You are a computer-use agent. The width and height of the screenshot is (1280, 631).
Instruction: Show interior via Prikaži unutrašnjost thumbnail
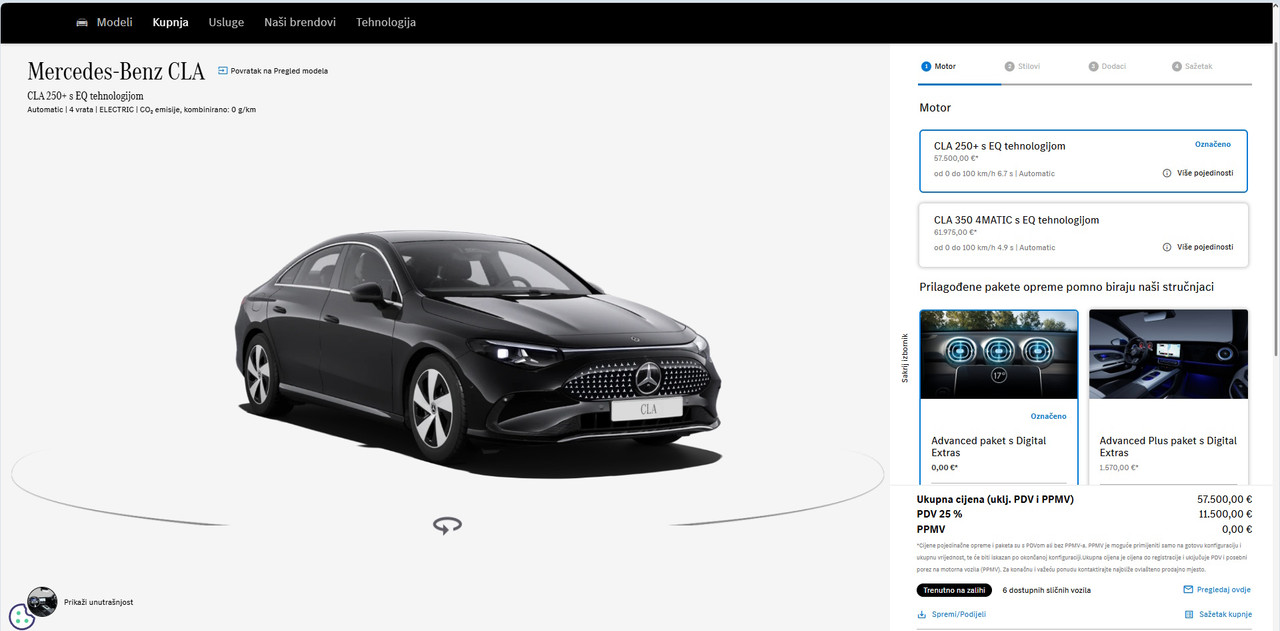coord(42,601)
